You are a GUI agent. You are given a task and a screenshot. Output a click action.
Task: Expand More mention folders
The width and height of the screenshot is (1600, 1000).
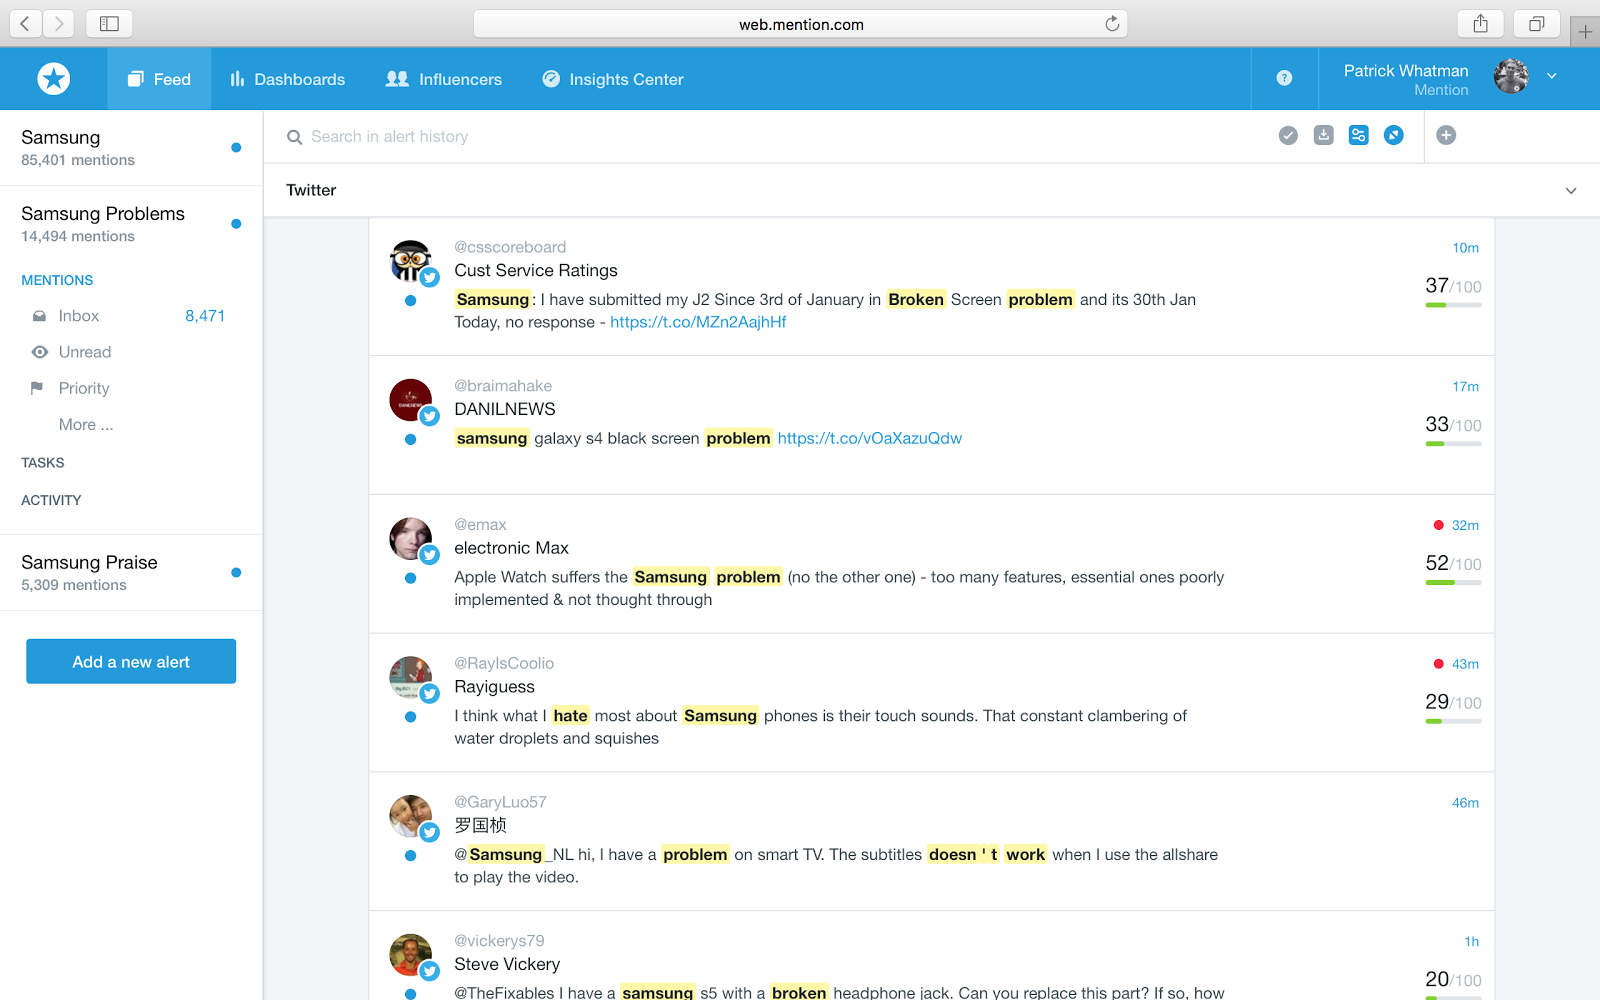click(x=86, y=424)
